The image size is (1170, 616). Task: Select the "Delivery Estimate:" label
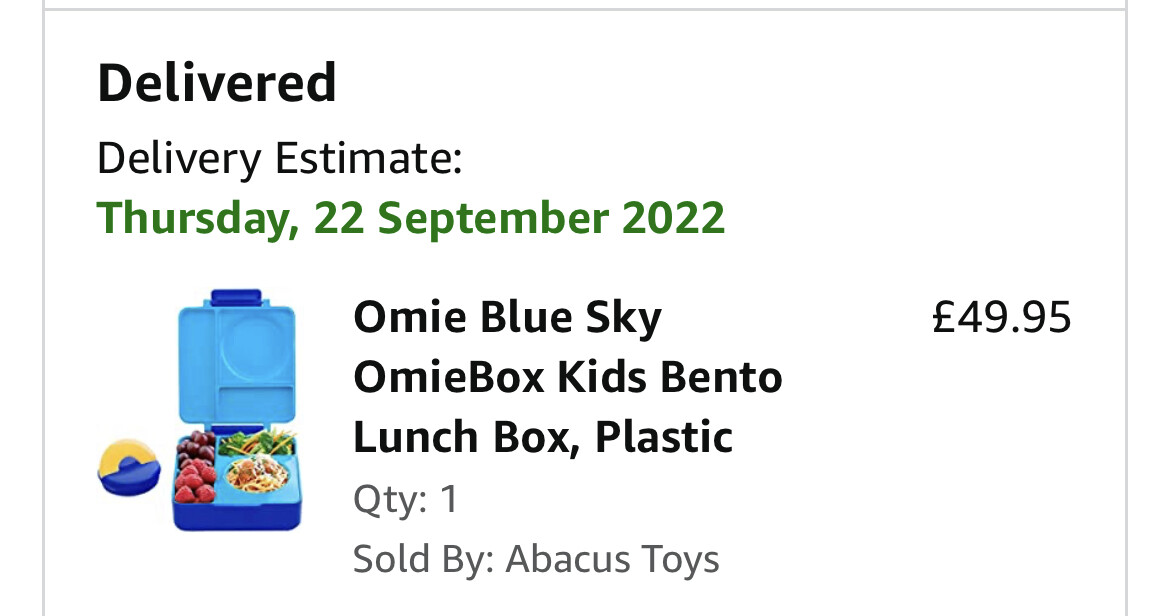pos(280,158)
